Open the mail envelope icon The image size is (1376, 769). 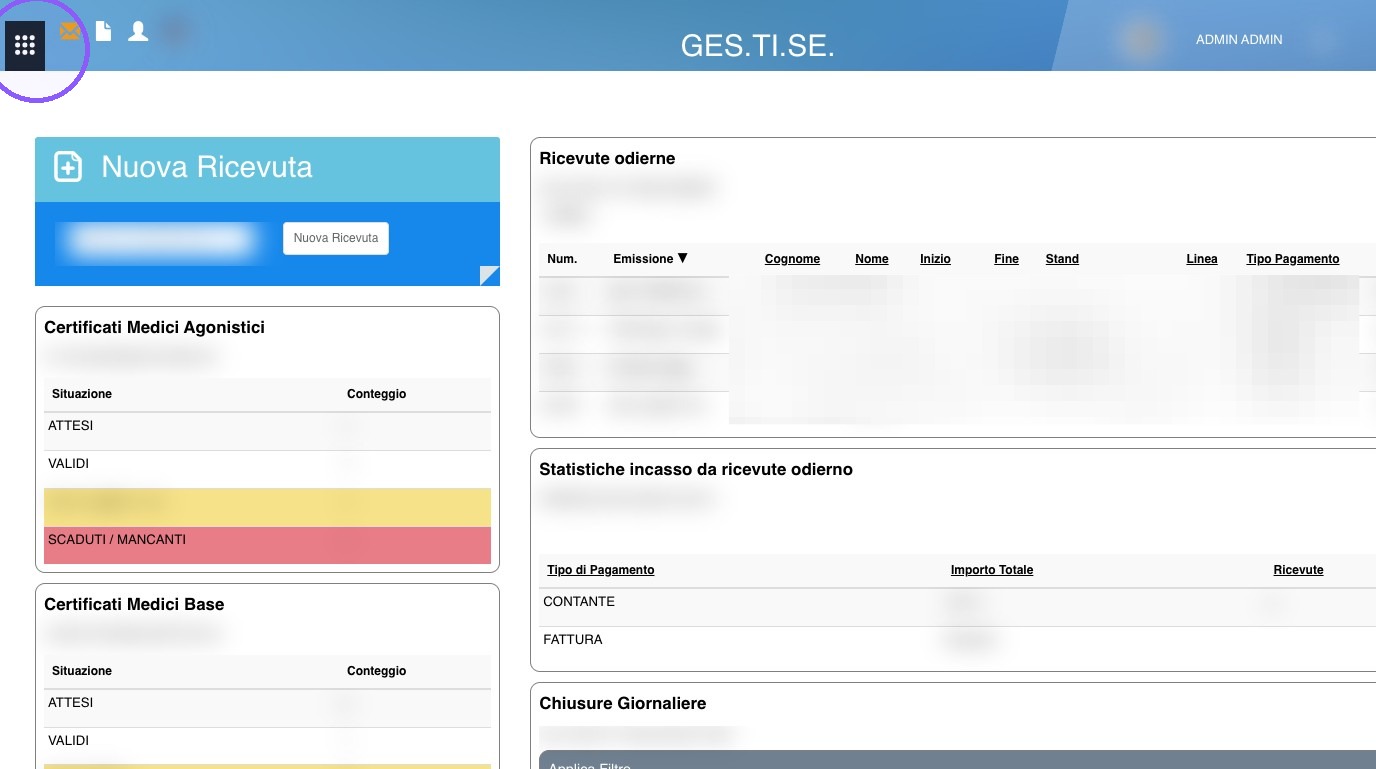pyautogui.click(x=69, y=31)
